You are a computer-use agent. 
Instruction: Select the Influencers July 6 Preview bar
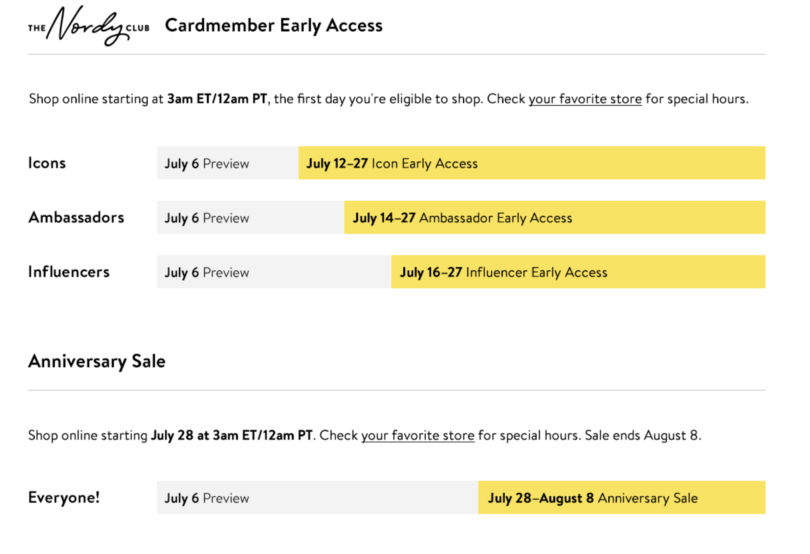274,272
